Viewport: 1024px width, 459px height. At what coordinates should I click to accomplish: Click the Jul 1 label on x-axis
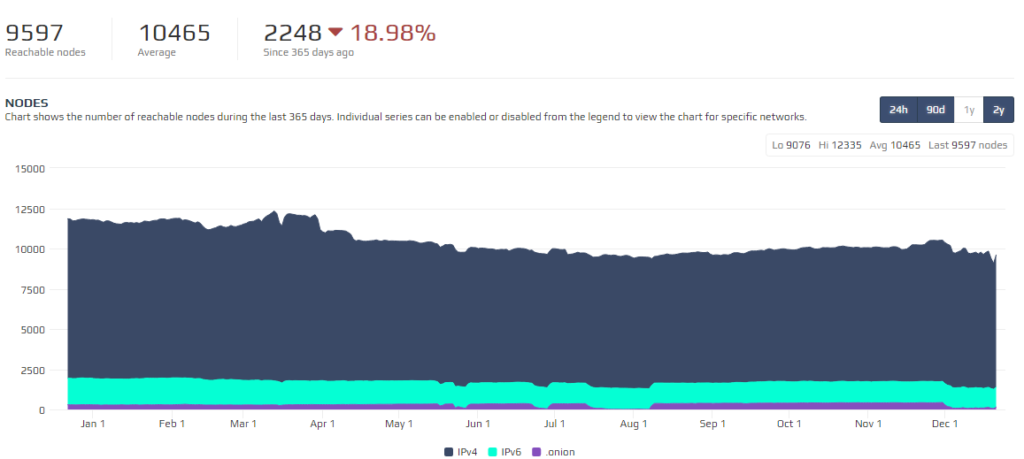[x=555, y=424]
